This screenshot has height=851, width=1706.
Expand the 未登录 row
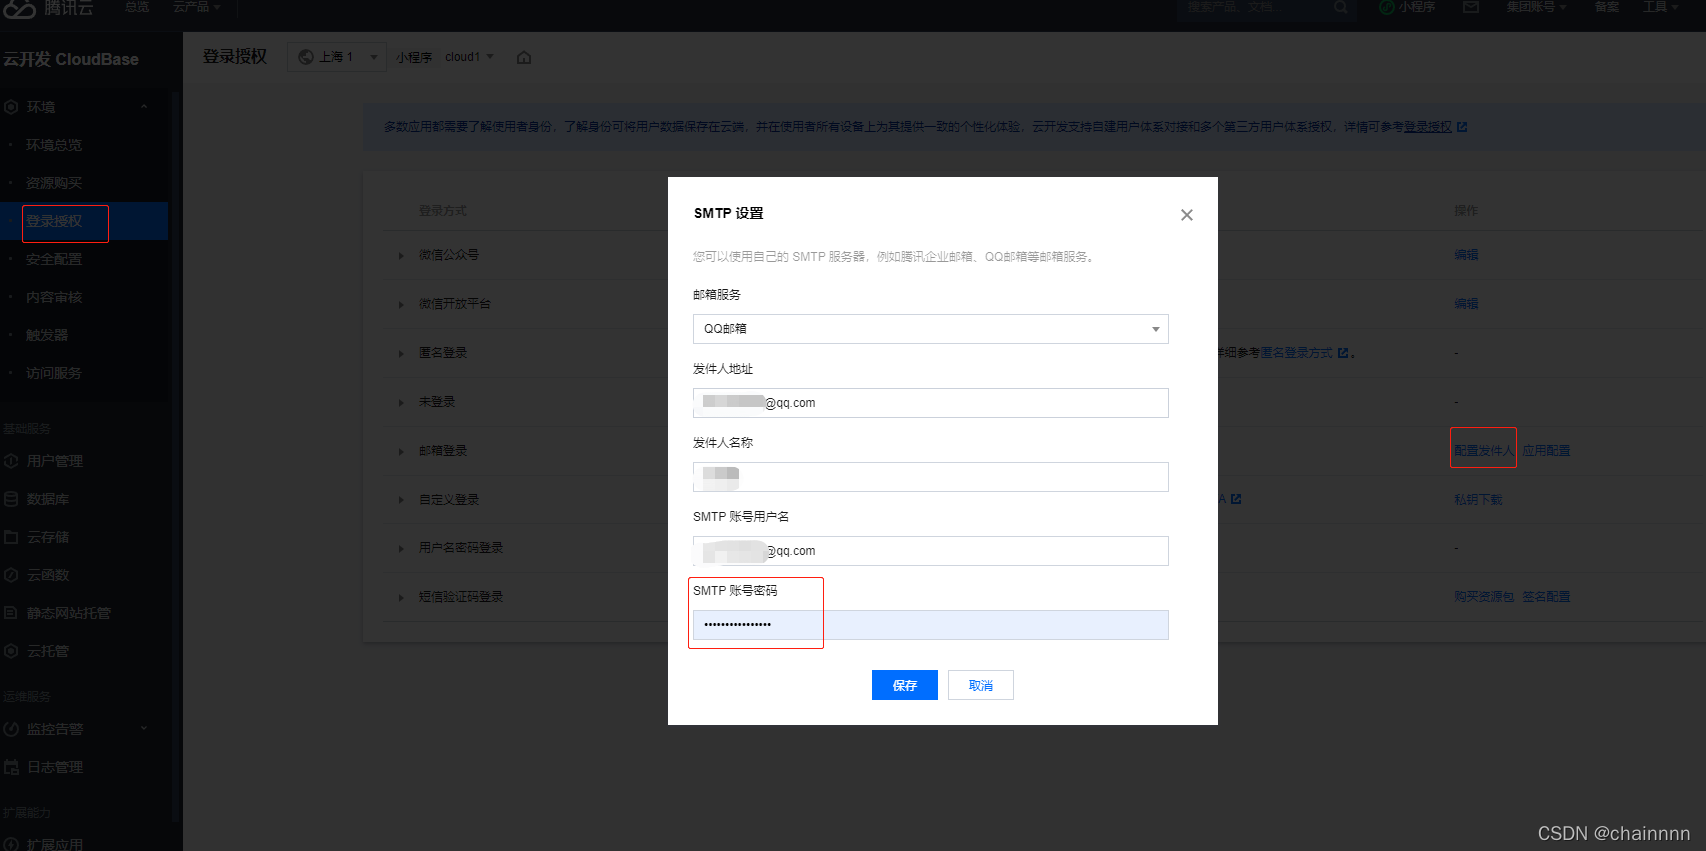pos(401,403)
